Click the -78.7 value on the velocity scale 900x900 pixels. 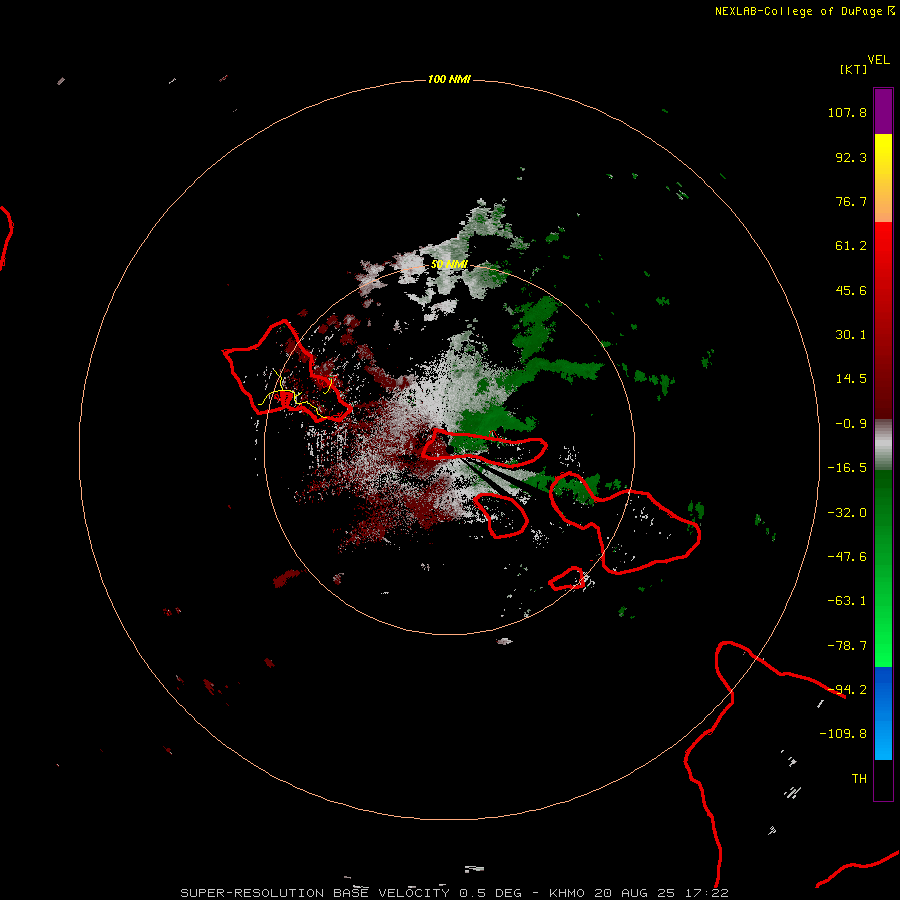coord(847,646)
